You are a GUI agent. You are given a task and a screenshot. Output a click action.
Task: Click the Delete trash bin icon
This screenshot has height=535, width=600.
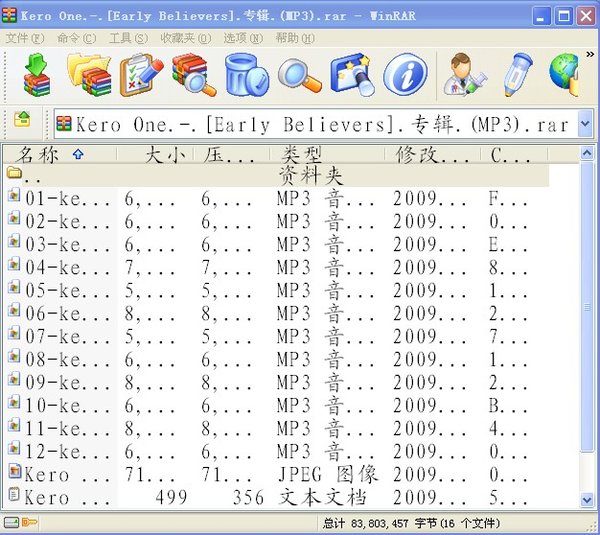pos(247,75)
